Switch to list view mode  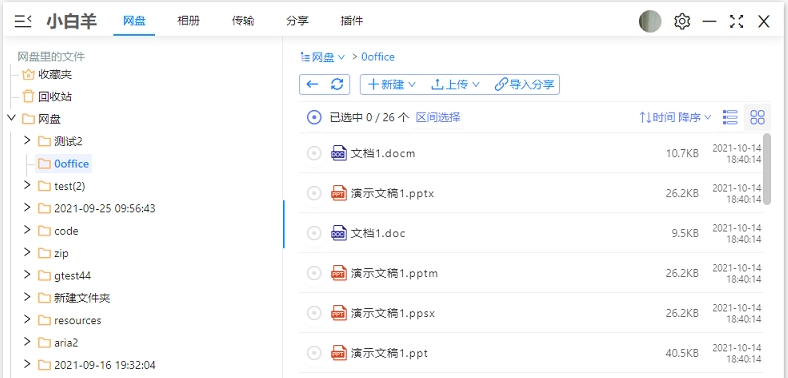(x=730, y=117)
